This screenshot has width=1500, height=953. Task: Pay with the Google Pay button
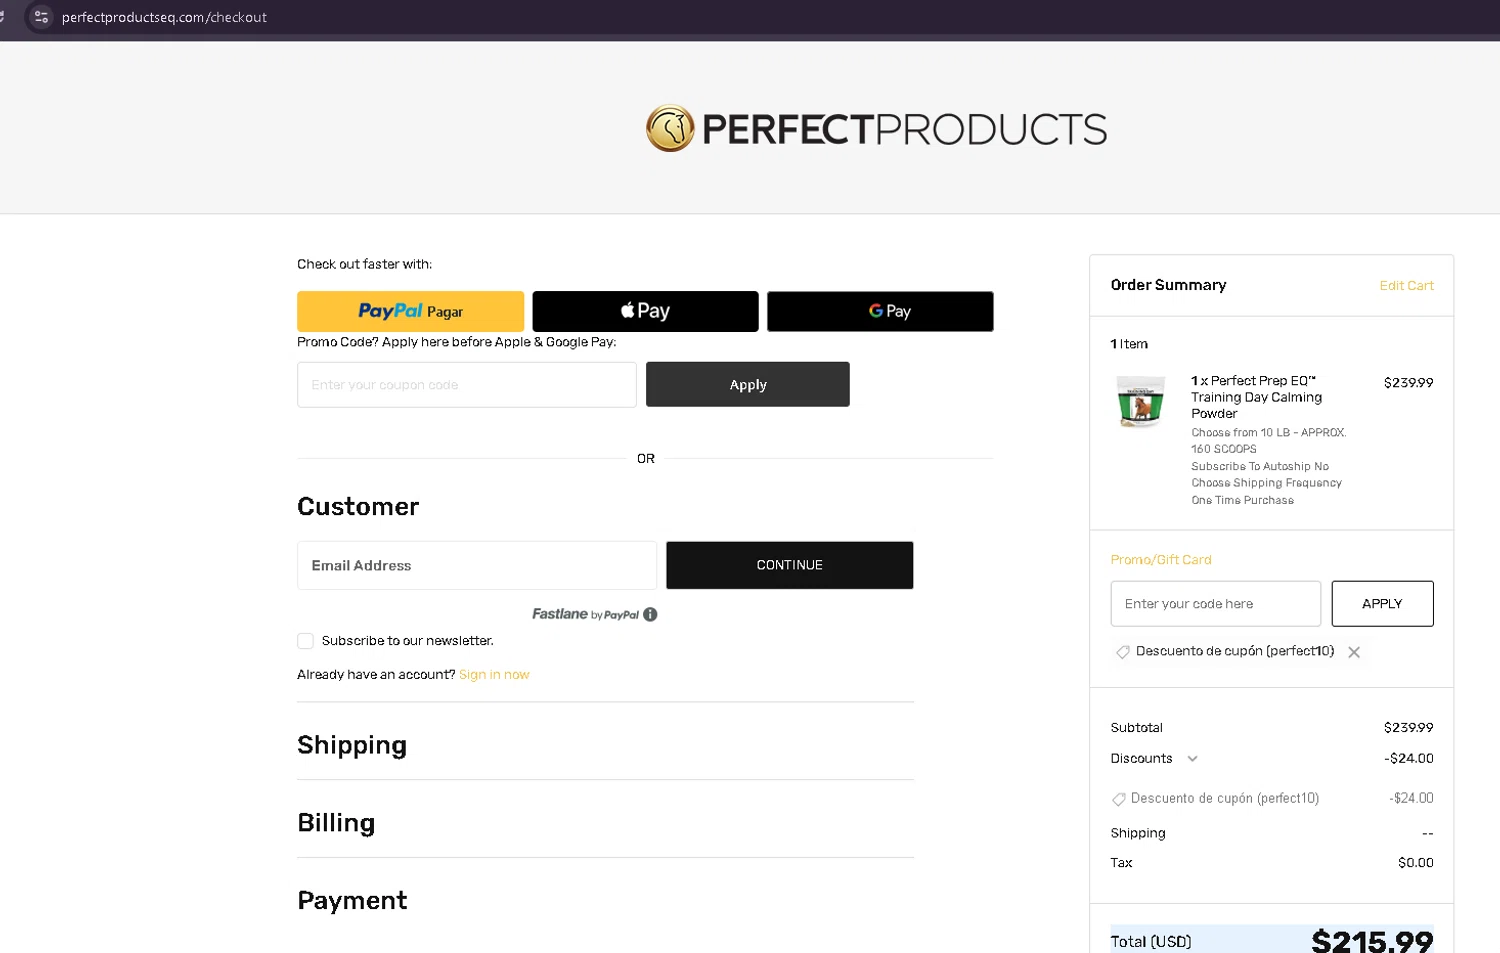pyautogui.click(x=880, y=311)
